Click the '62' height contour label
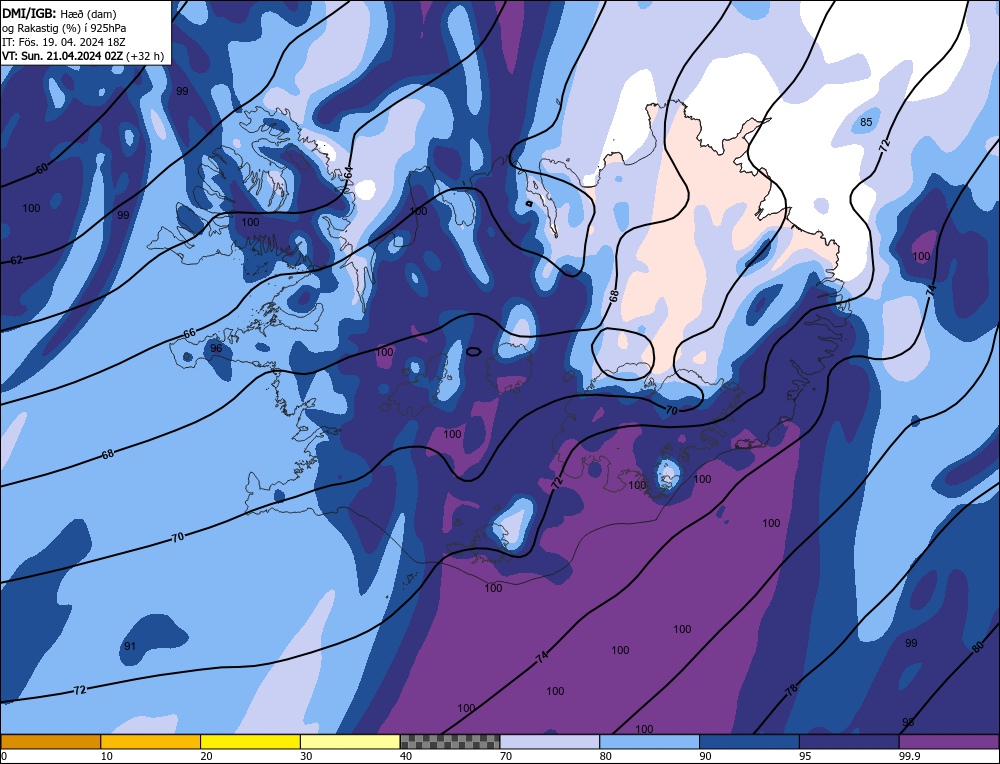Viewport: 1000px width, 764px height. (x=17, y=260)
